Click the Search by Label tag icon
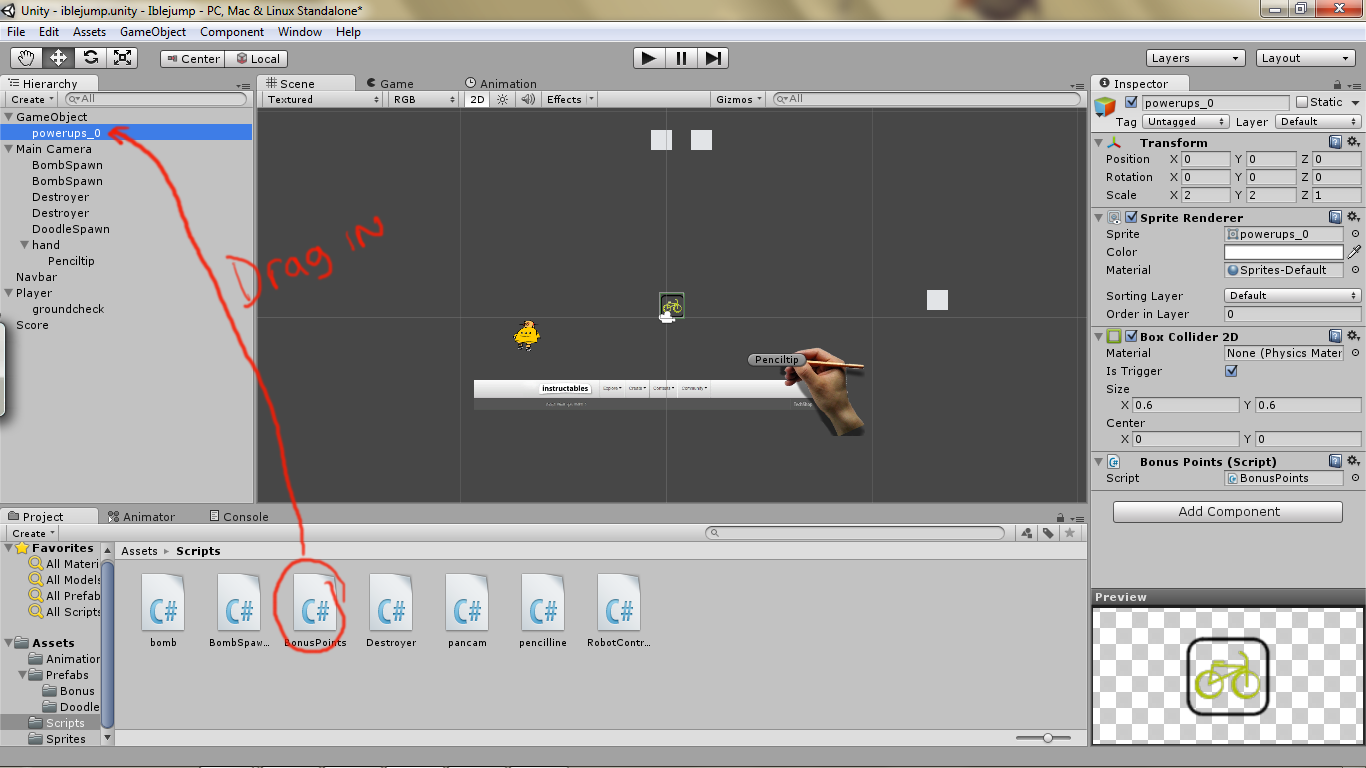The height and width of the screenshot is (768, 1366). click(x=1048, y=533)
